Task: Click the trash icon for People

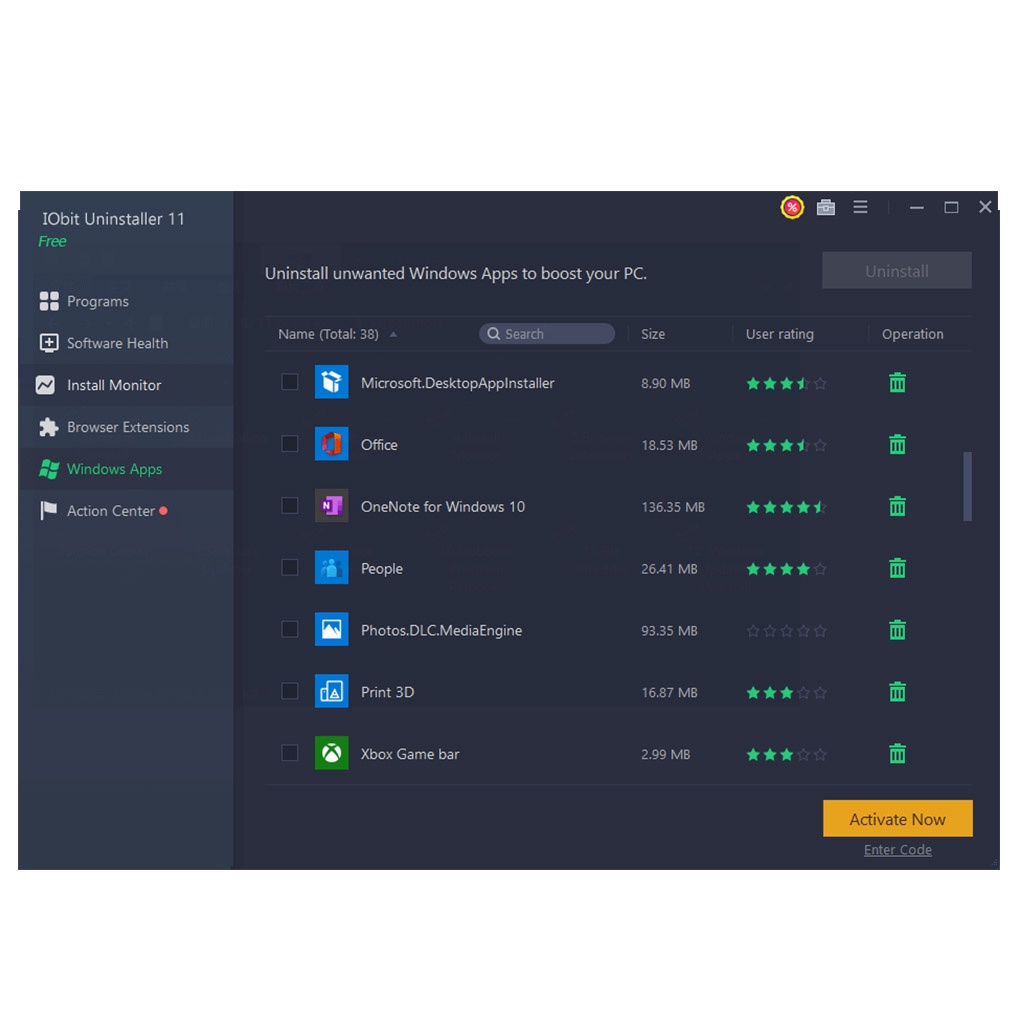Action: point(897,569)
